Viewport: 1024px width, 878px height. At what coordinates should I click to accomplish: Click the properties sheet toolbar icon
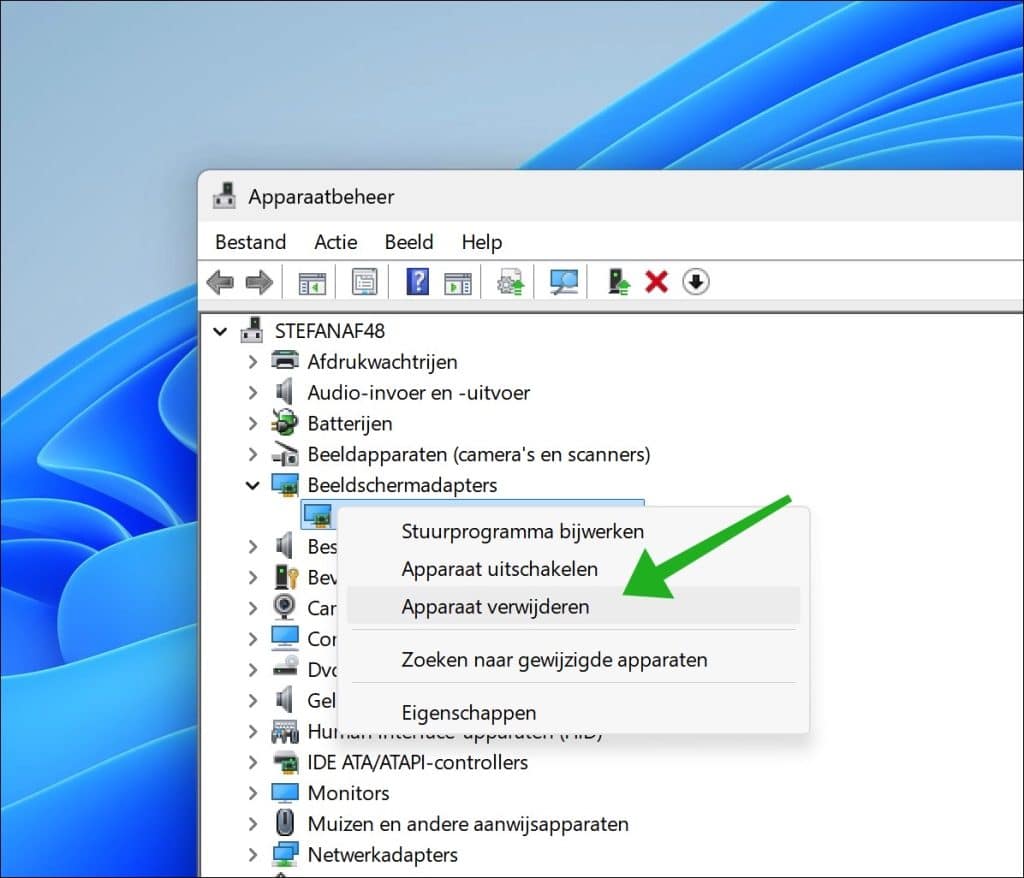(x=364, y=283)
